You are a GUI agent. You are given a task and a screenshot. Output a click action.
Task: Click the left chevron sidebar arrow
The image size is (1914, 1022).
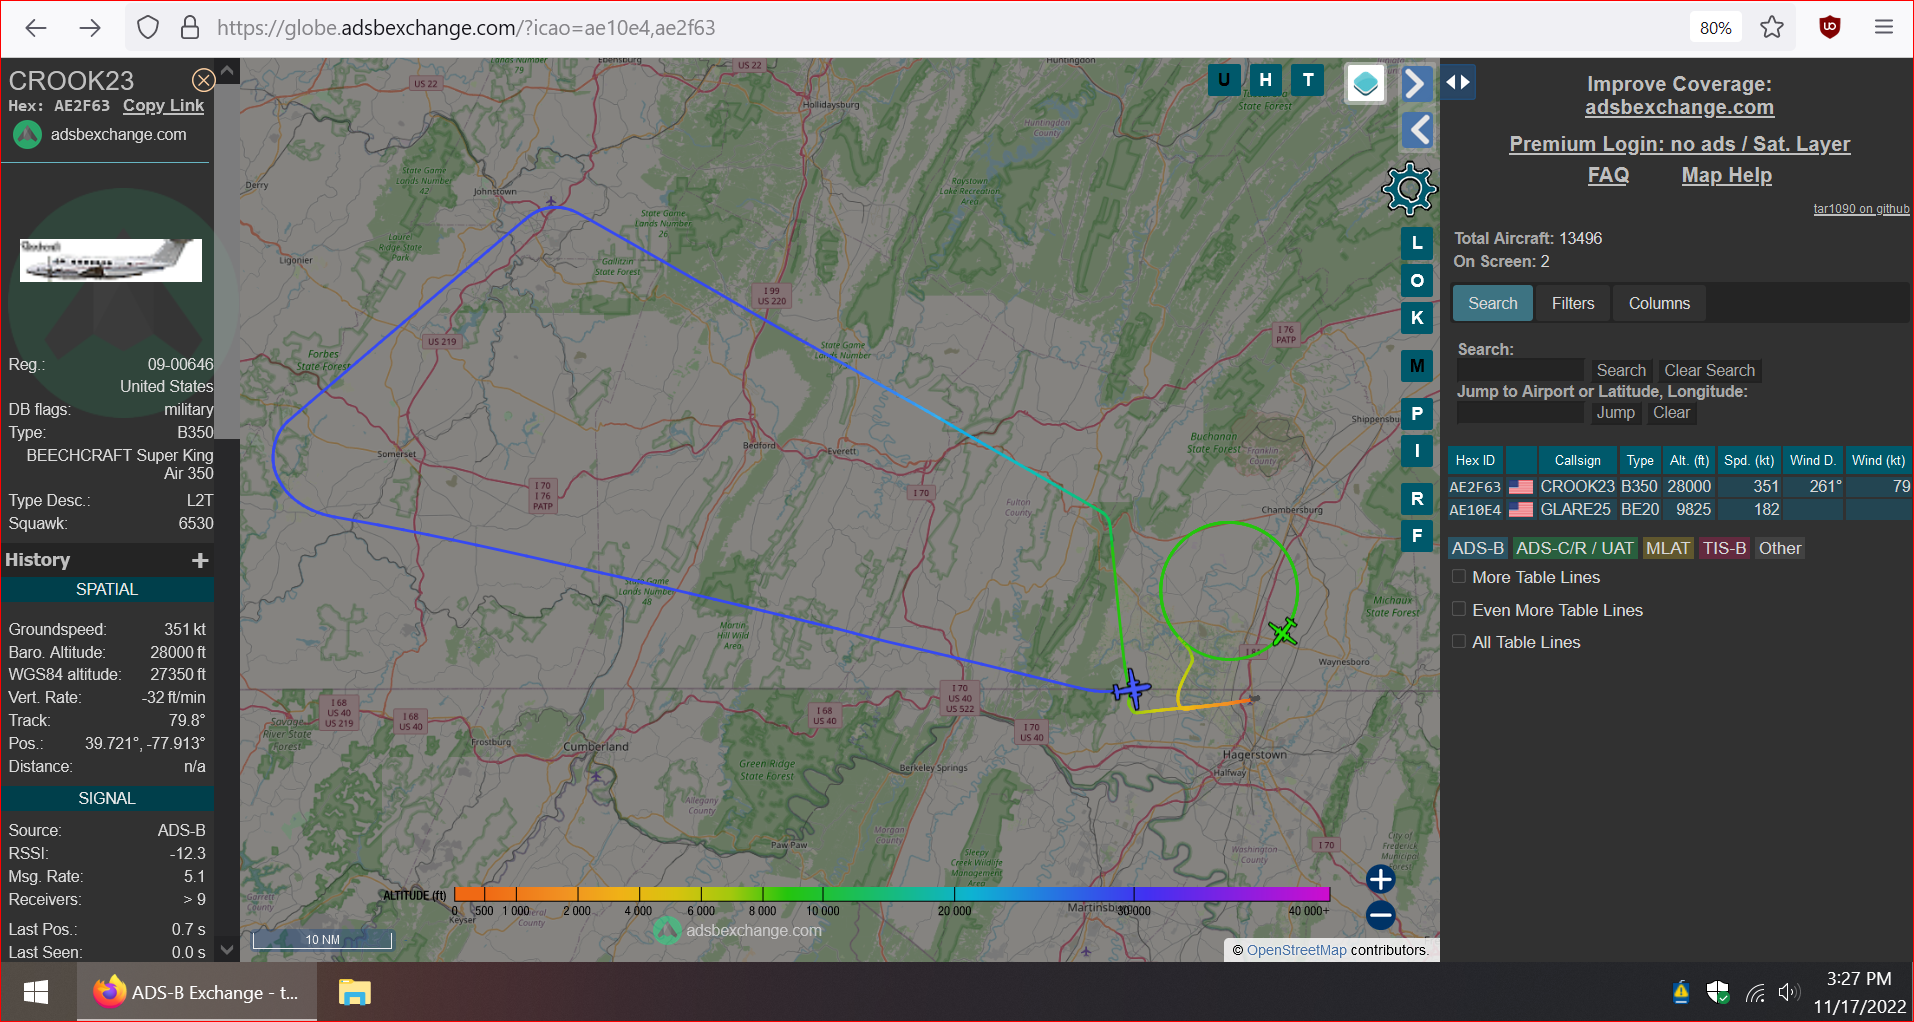1418,130
